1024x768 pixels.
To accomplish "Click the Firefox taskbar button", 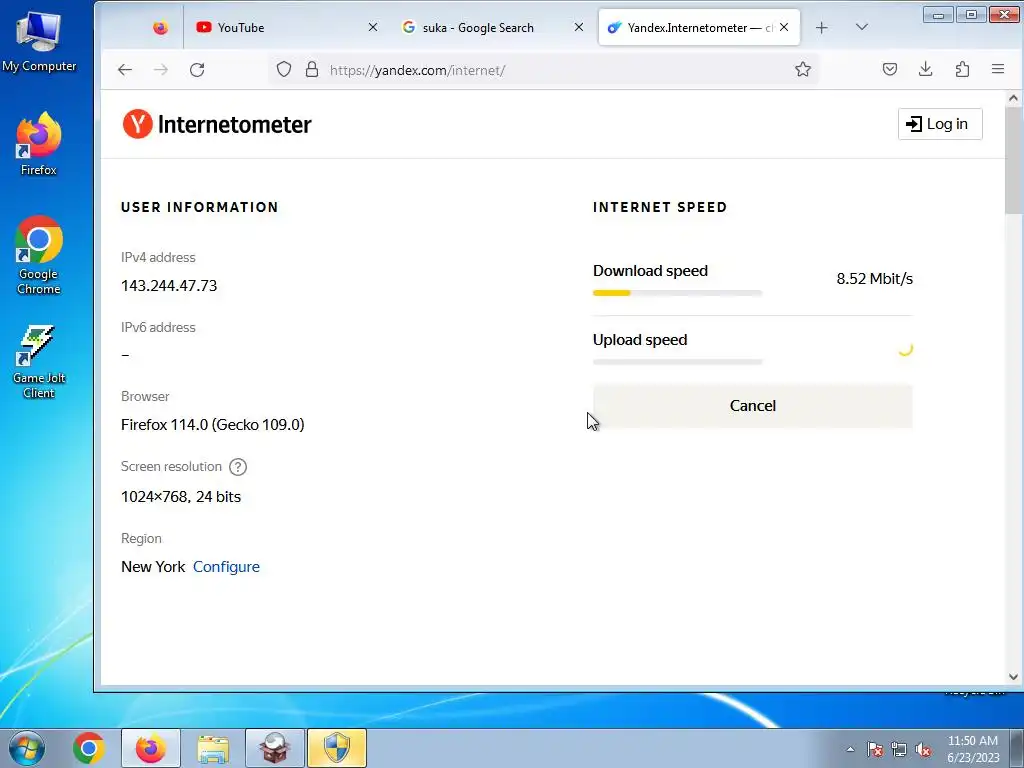I will tap(151, 748).
